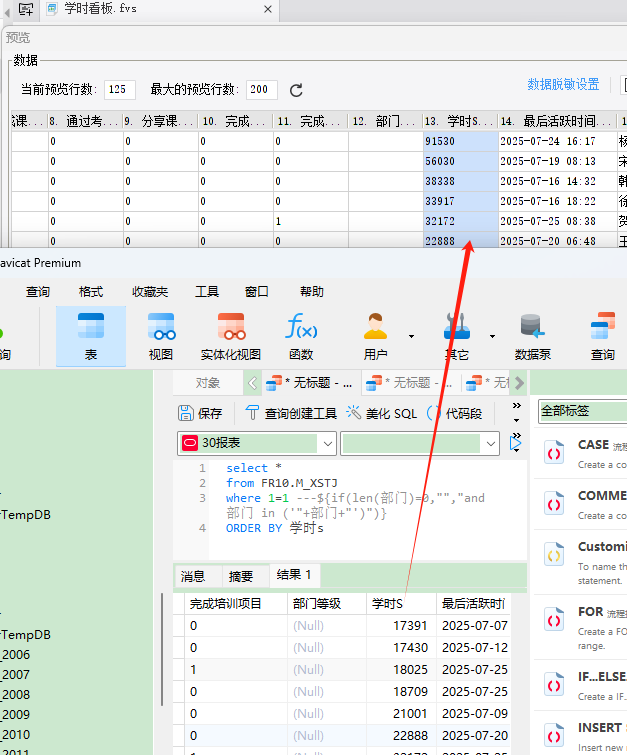Screen dimensions: 627x755
Task: Open the 窗口 menu in Navicat
Action: 257,292
